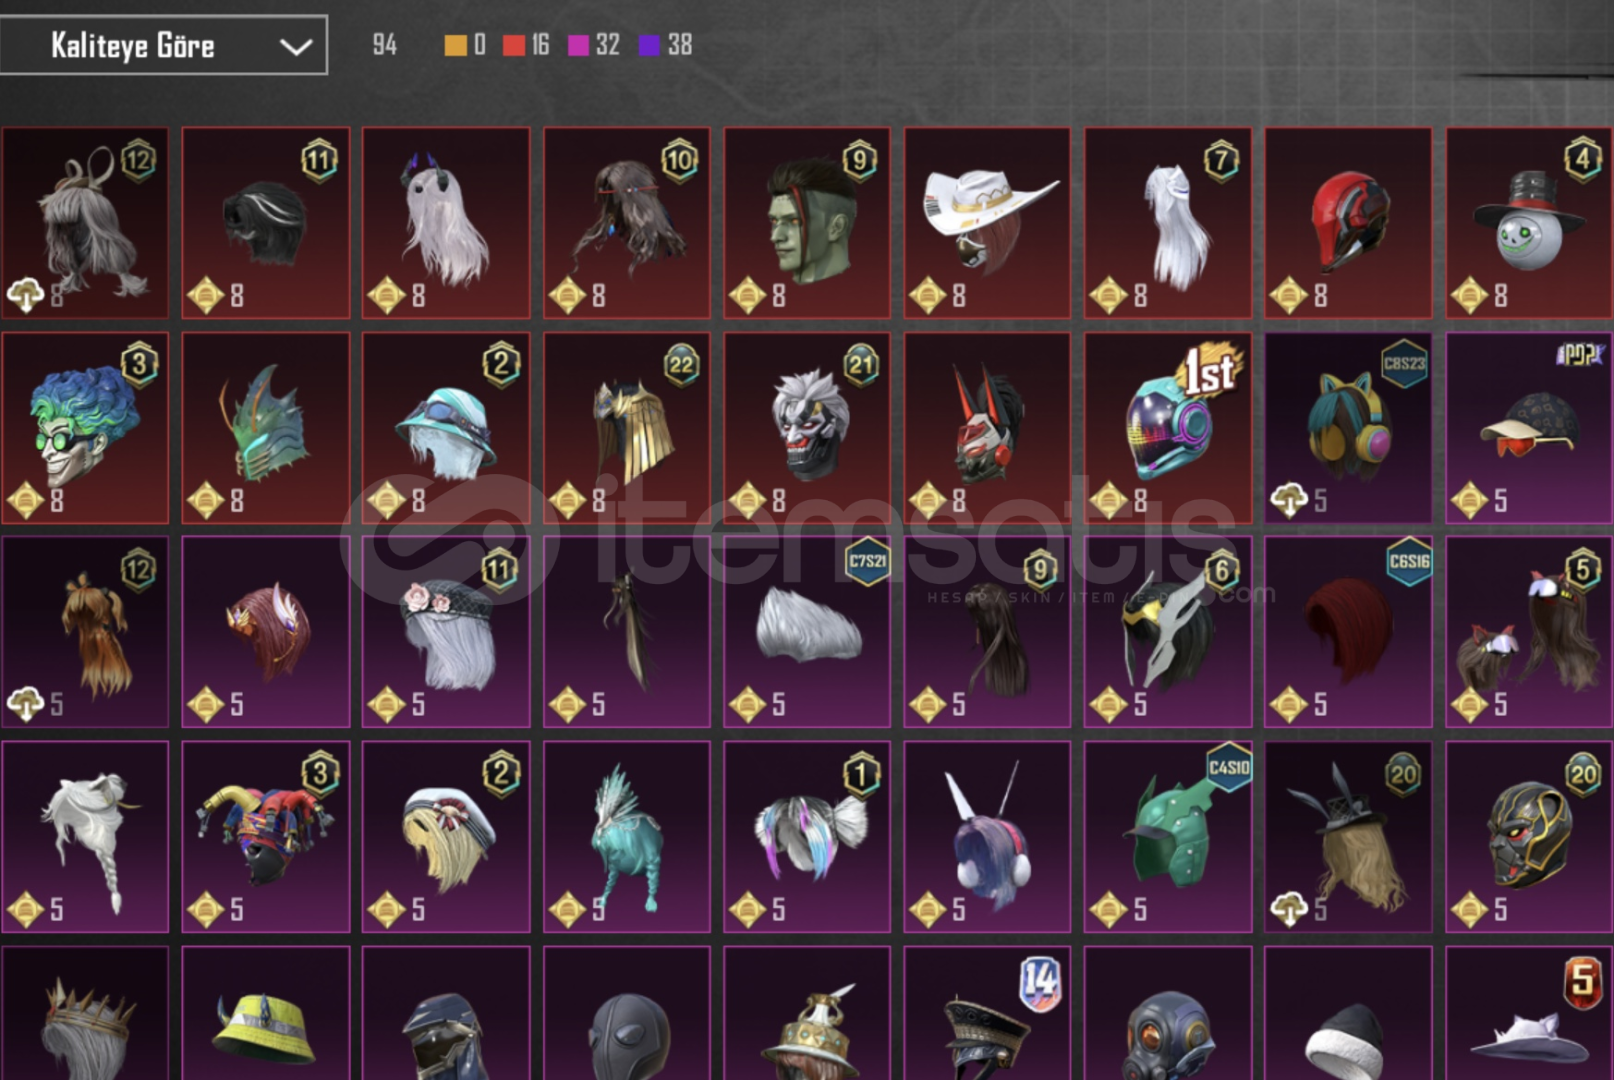The image size is (1614, 1080).
Task: Select the snowman with top hat headgear
Action: point(1529,223)
